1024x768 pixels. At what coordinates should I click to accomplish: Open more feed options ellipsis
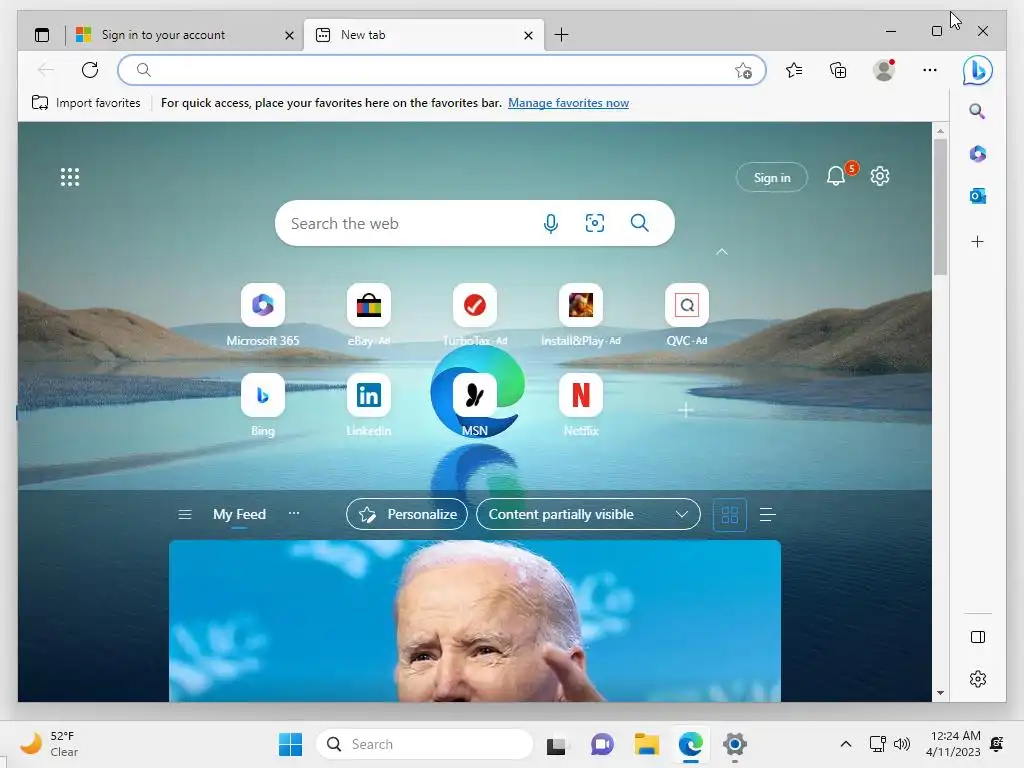[x=294, y=514]
